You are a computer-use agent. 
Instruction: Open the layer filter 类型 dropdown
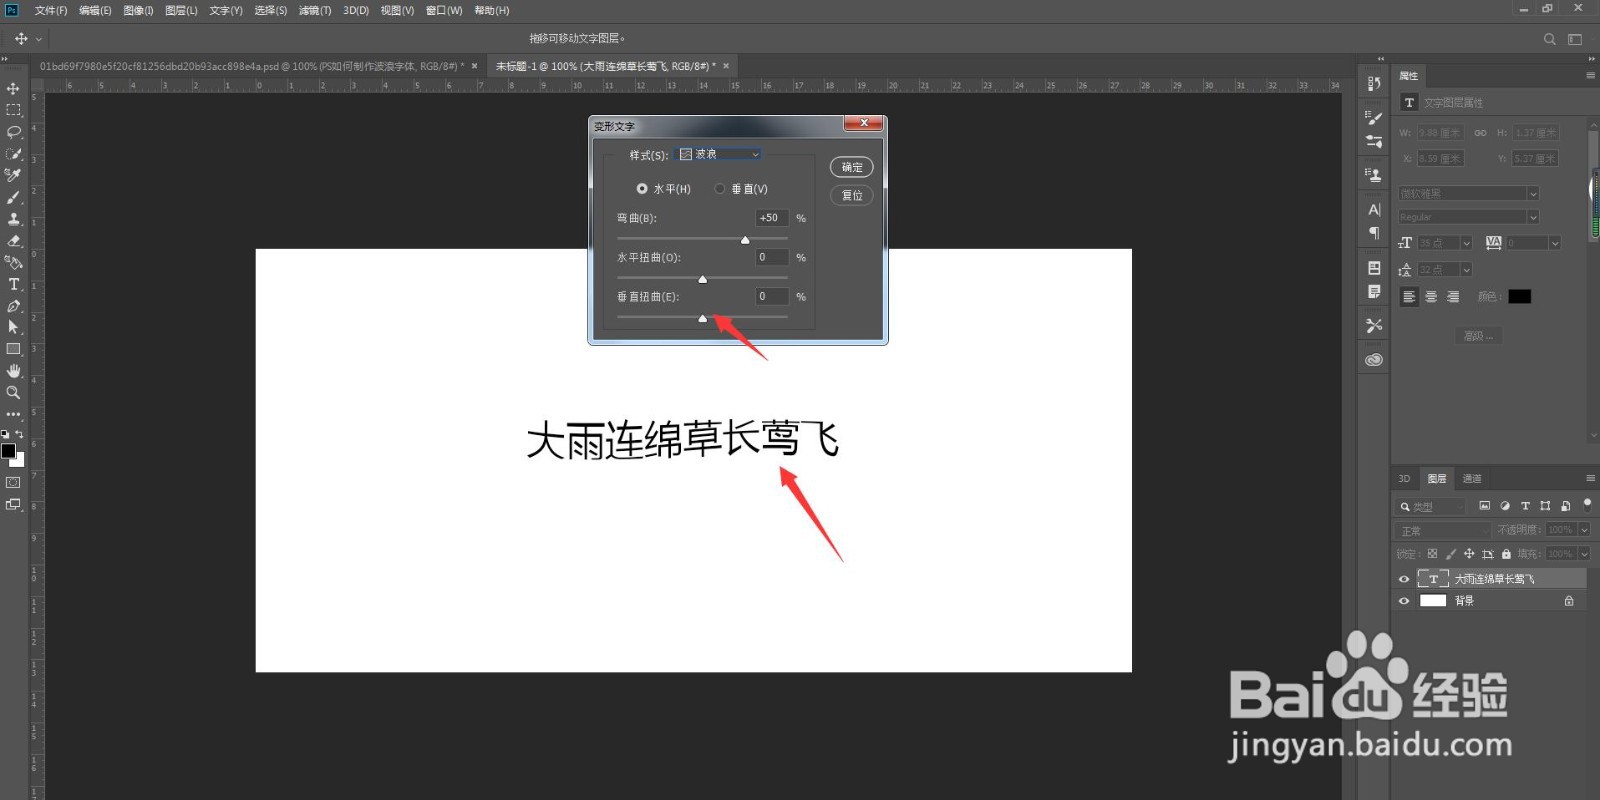click(x=1432, y=506)
